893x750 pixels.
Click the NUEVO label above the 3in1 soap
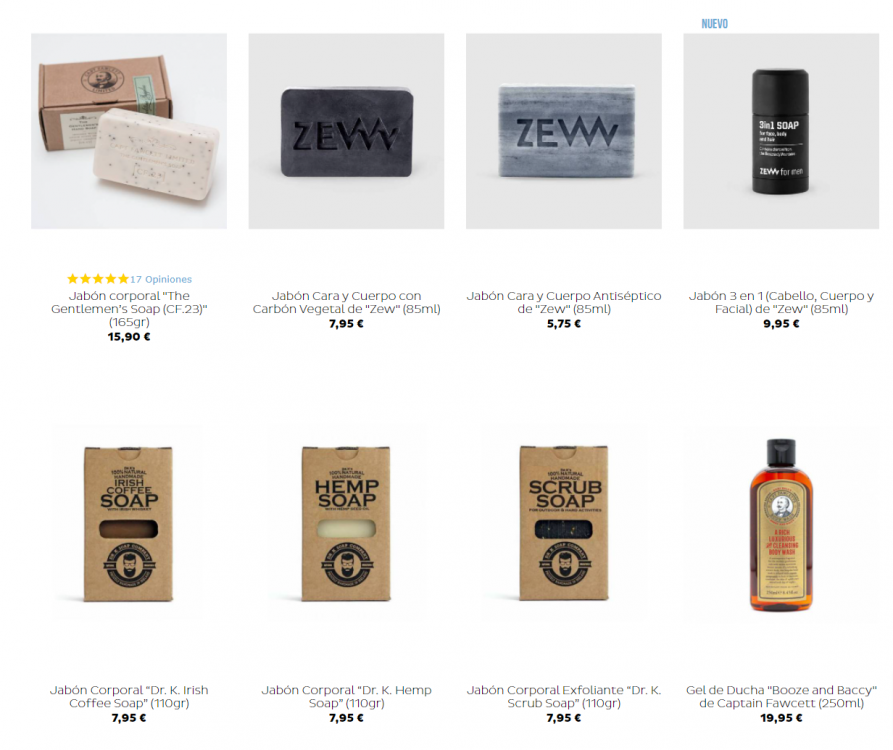714,23
